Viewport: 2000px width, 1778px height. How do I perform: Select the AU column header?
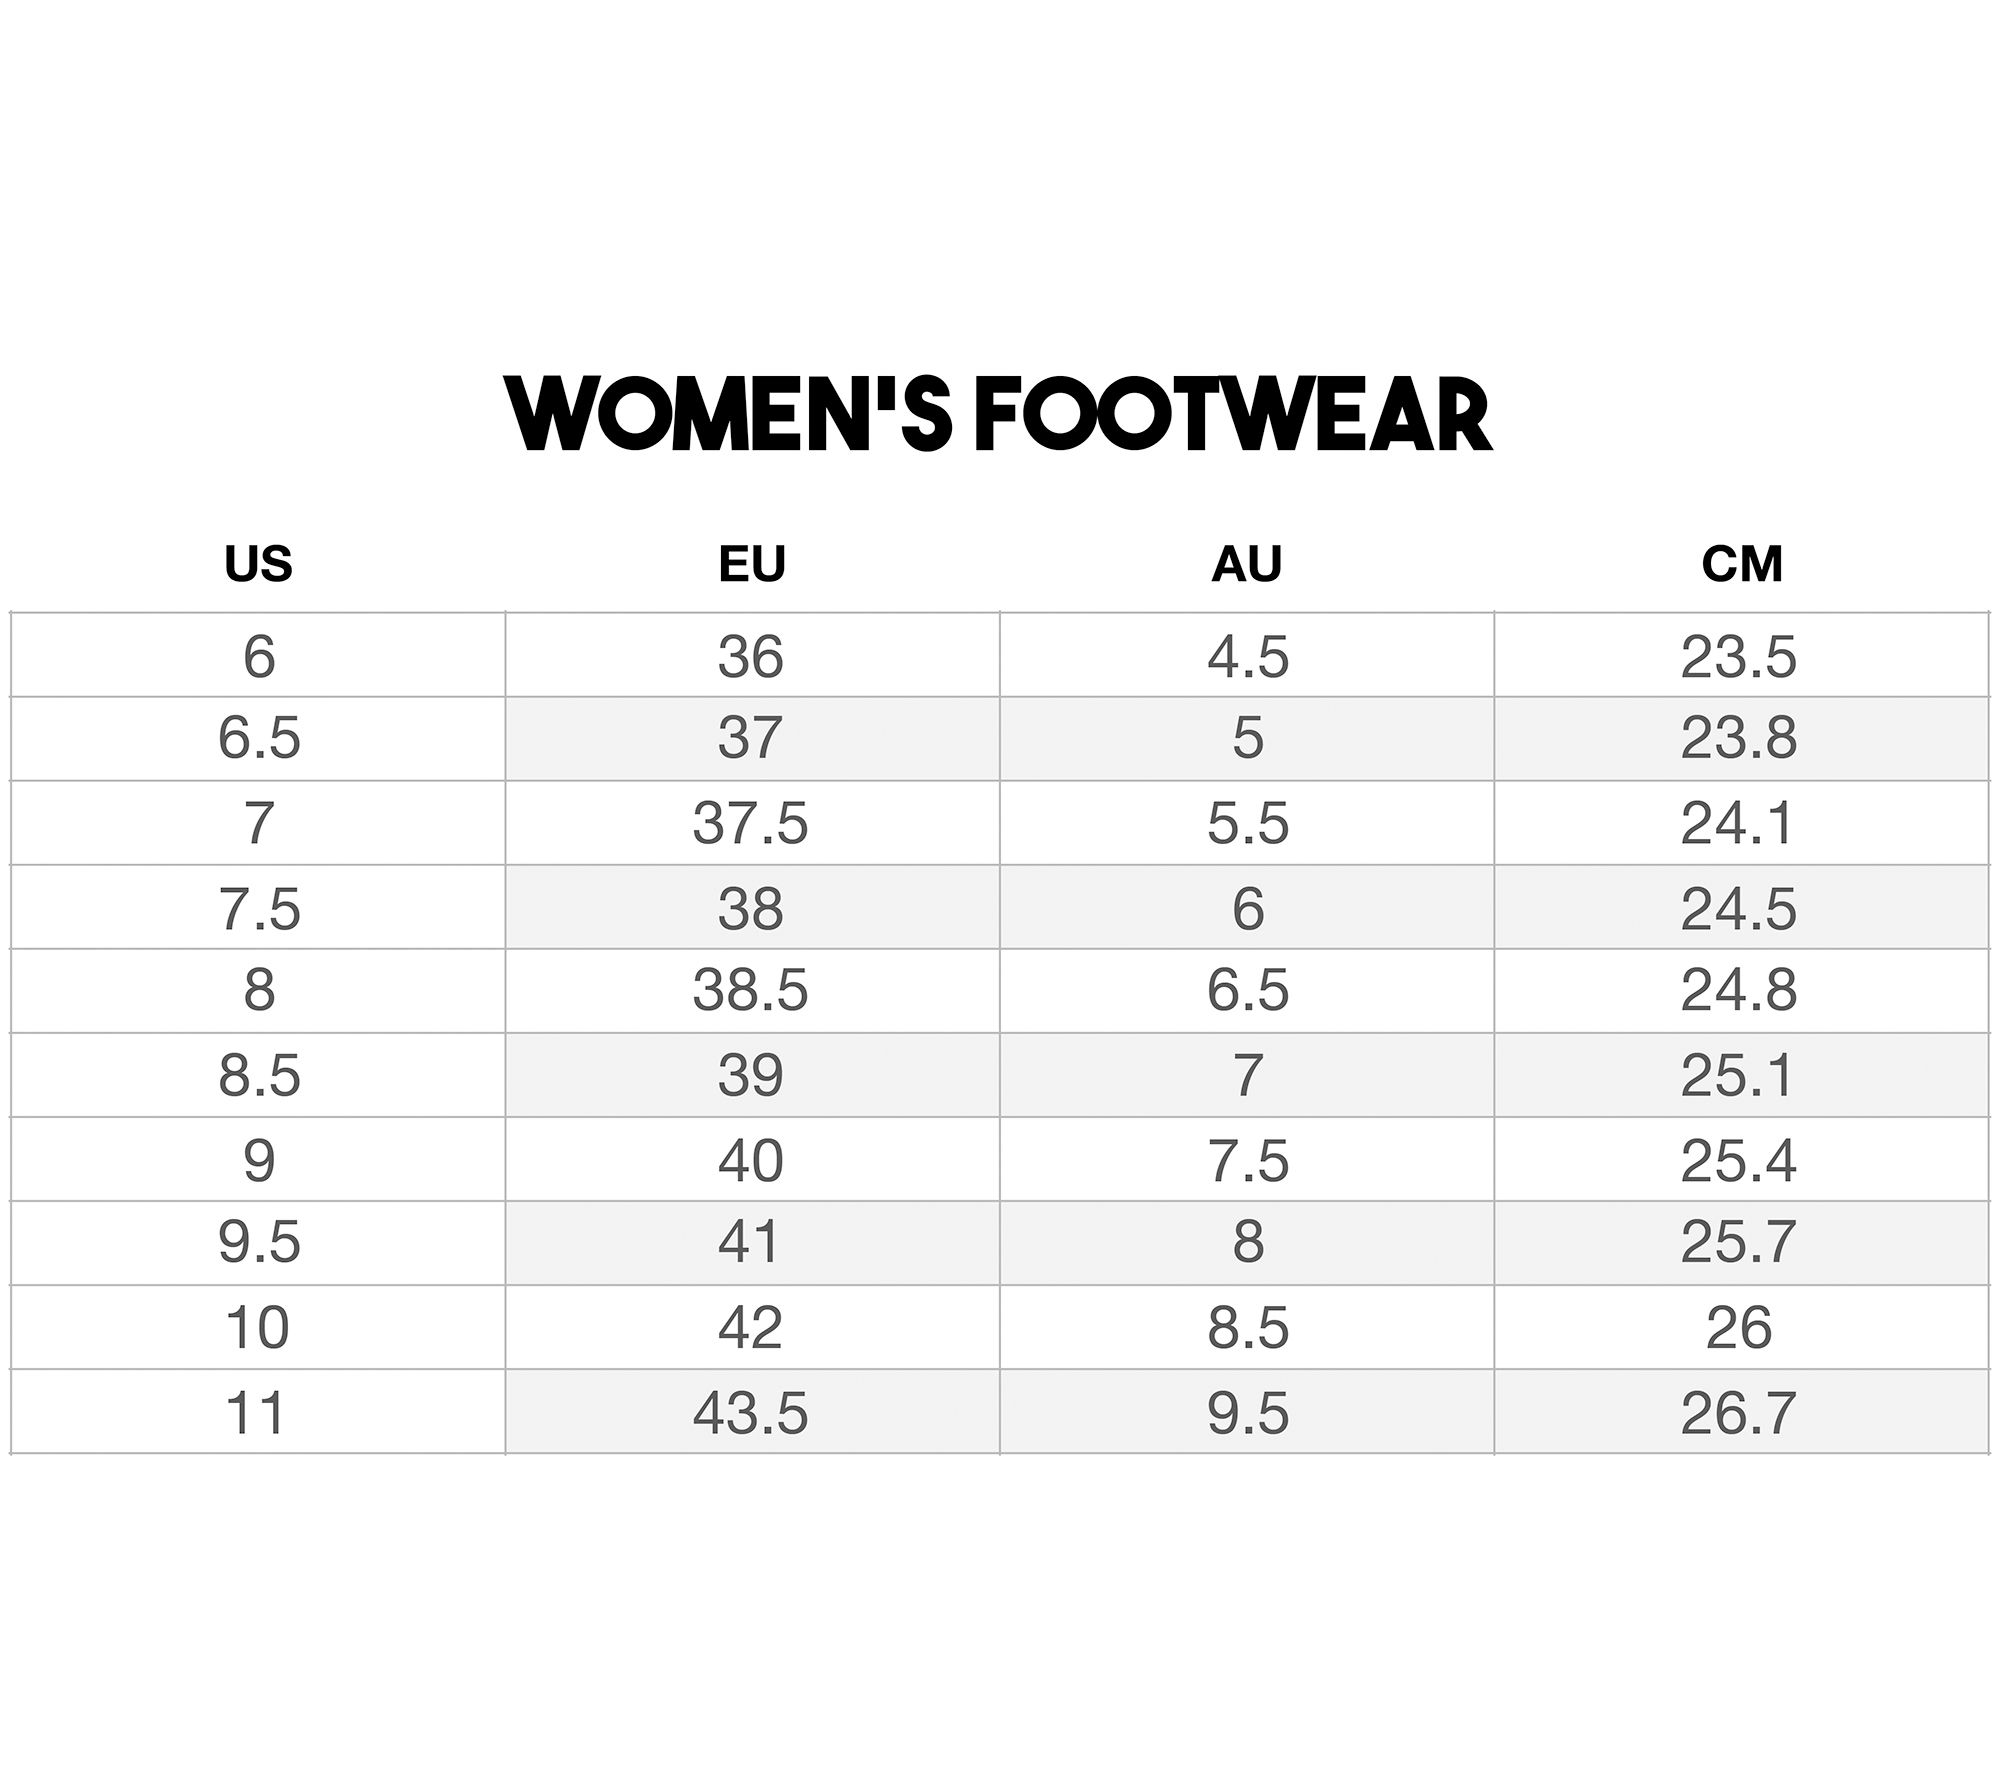[1246, 564]
